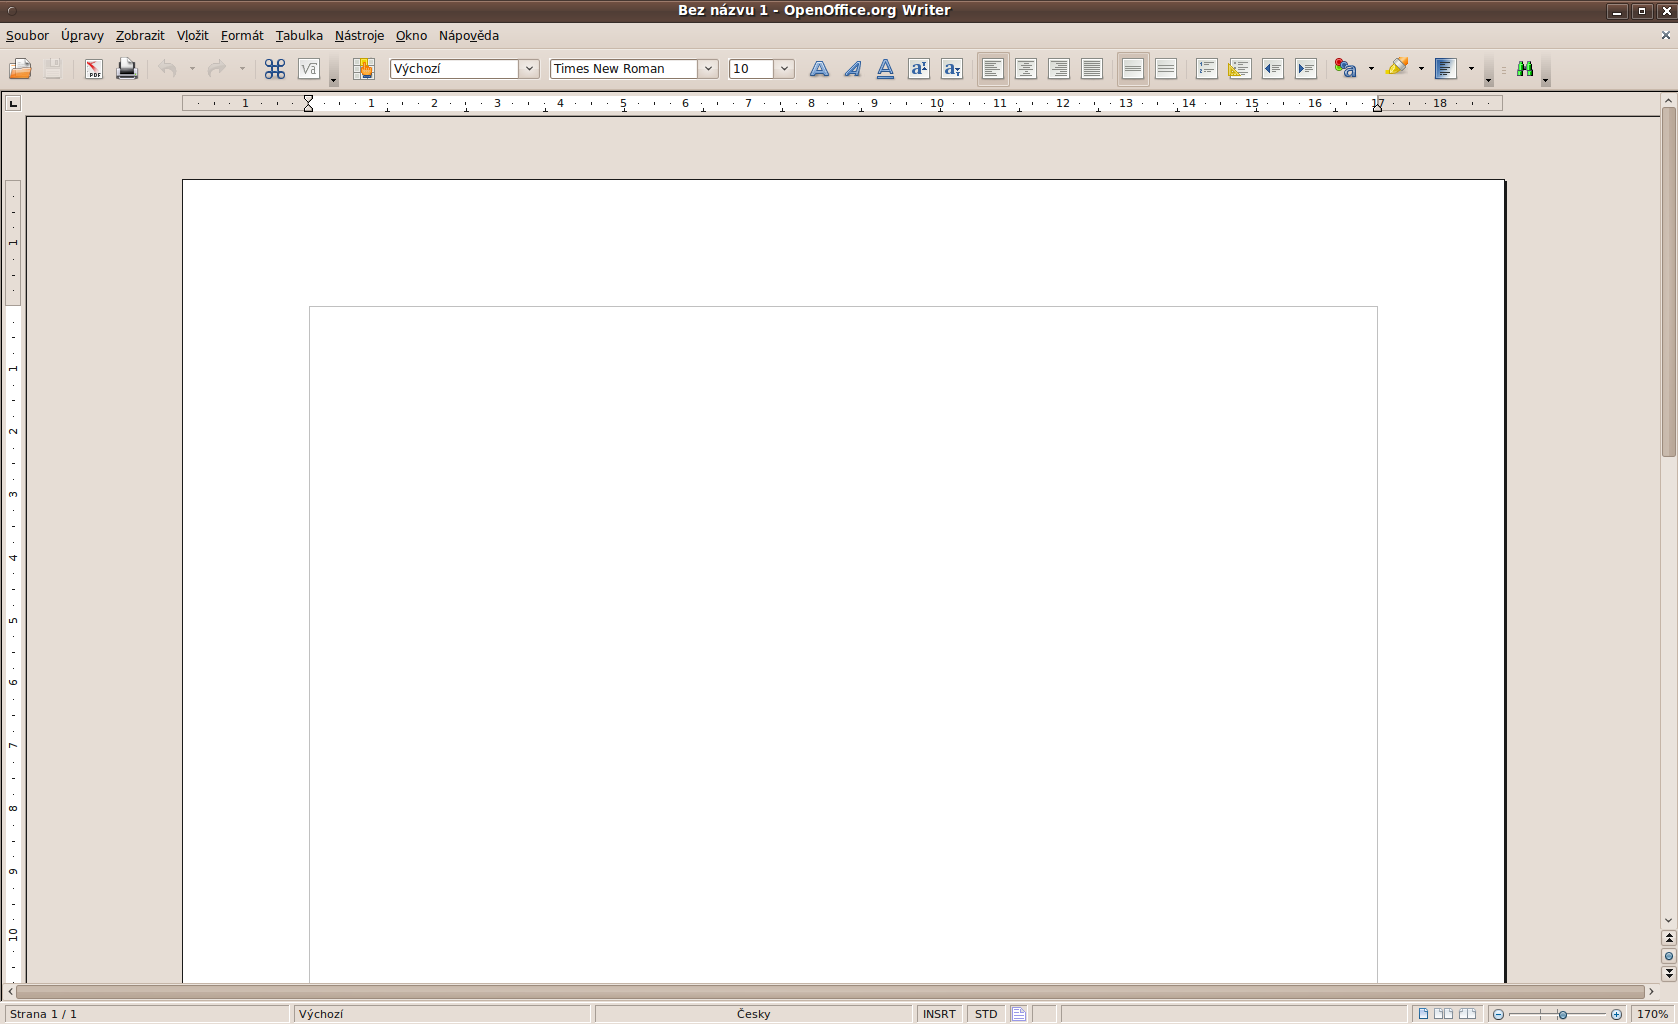Apply italic with the slanted A icon
This screenshot has height=1024, width=1678.
tap(852, 69)
